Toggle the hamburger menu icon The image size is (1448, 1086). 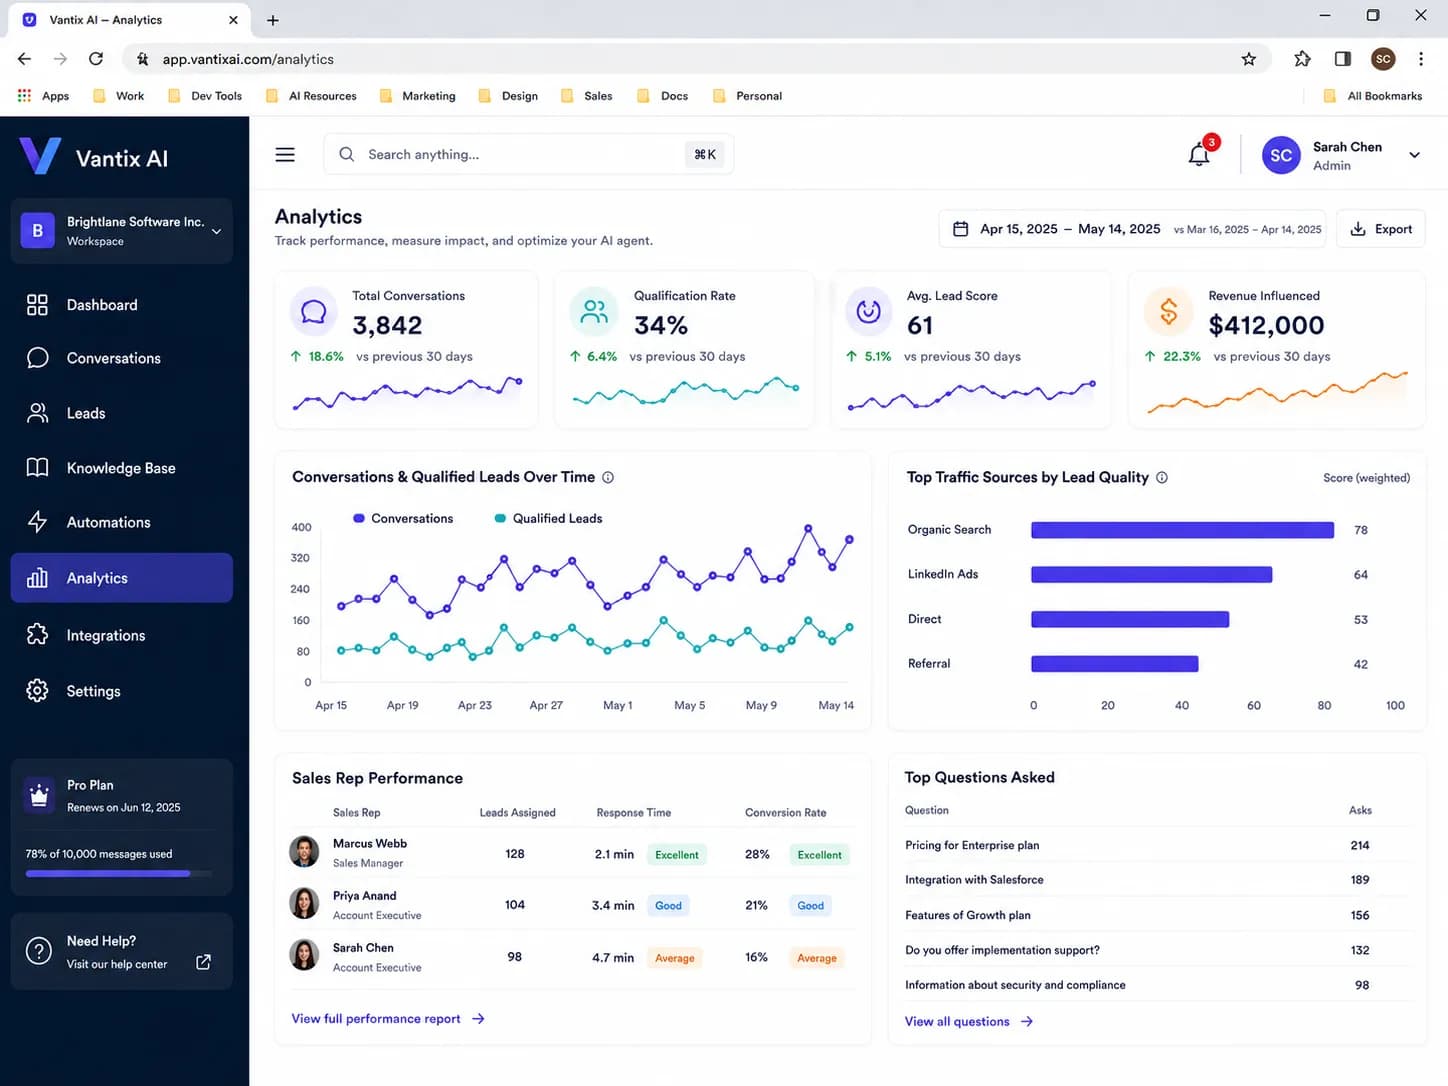tap(285, 155)
